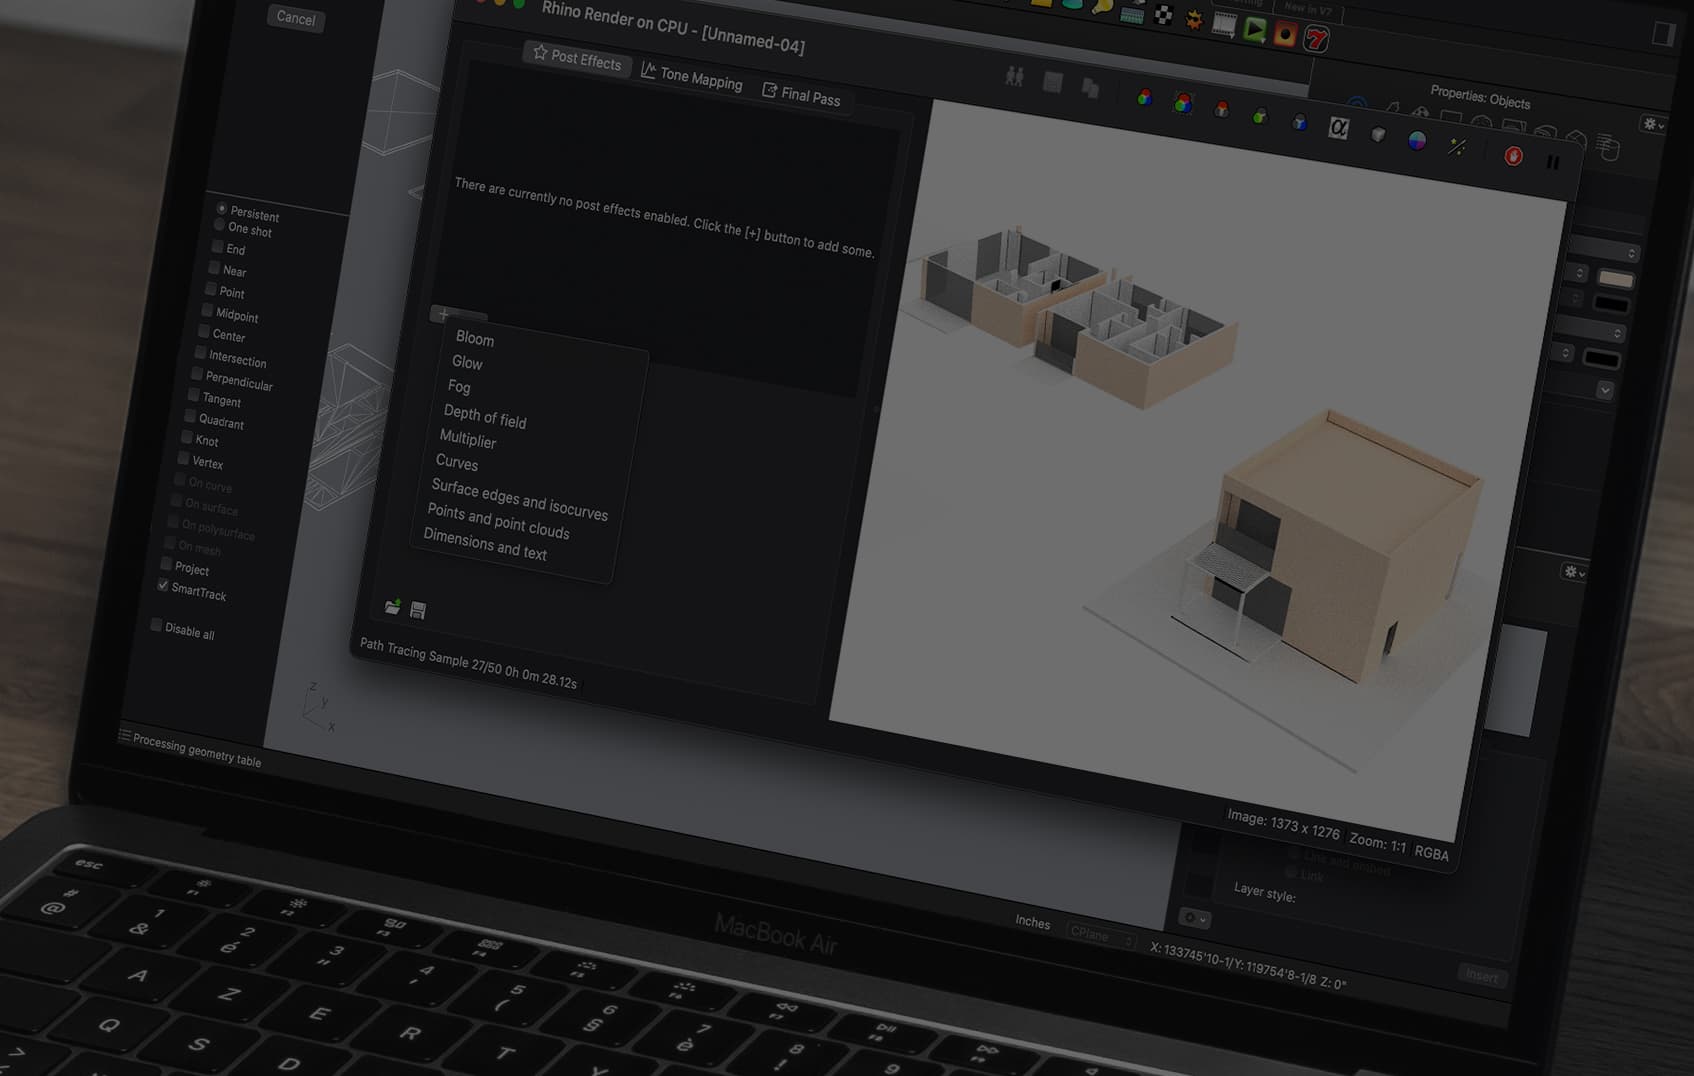This screenshot has height=1076, width=1694.
Task: Open the post effects wand icon
Action: [1457, 146]
